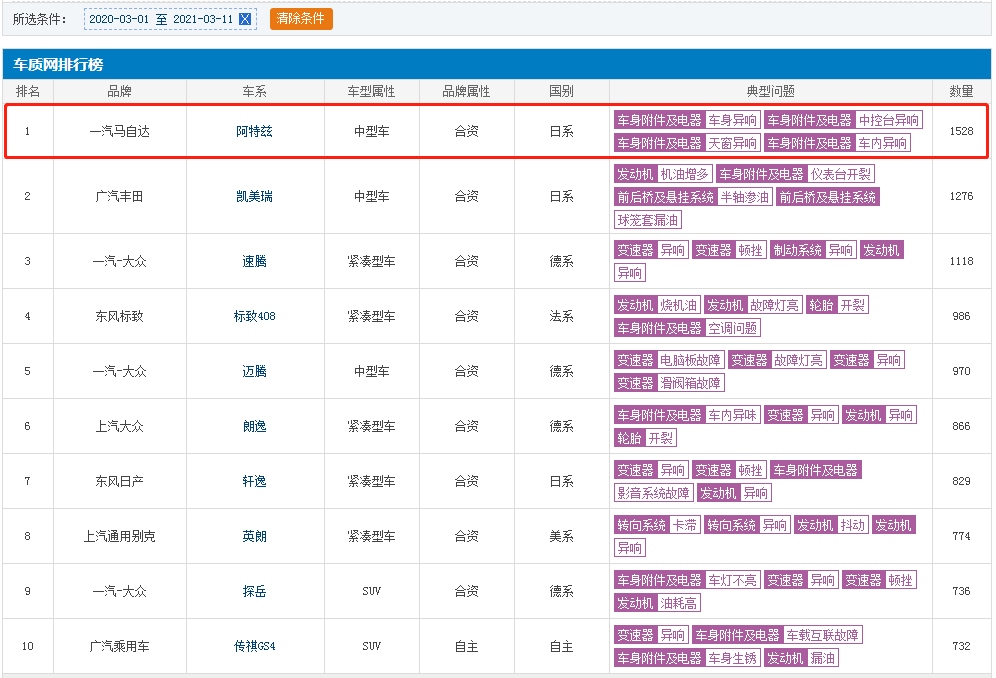This screenshot has height=678, width=996.
Task: Open the 迈腾 car series link
Action: [x=254, y=371]
